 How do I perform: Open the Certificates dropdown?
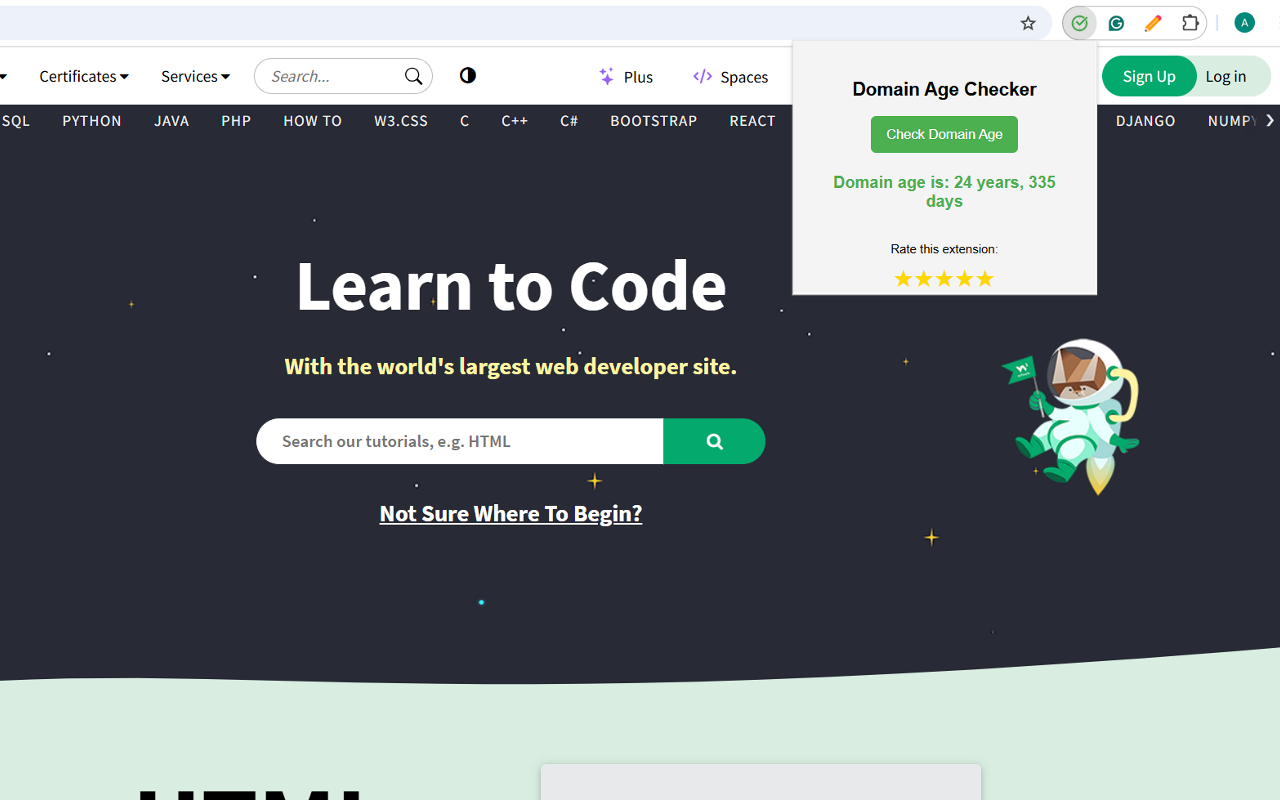pyautogui.click(x=83, y=76)
